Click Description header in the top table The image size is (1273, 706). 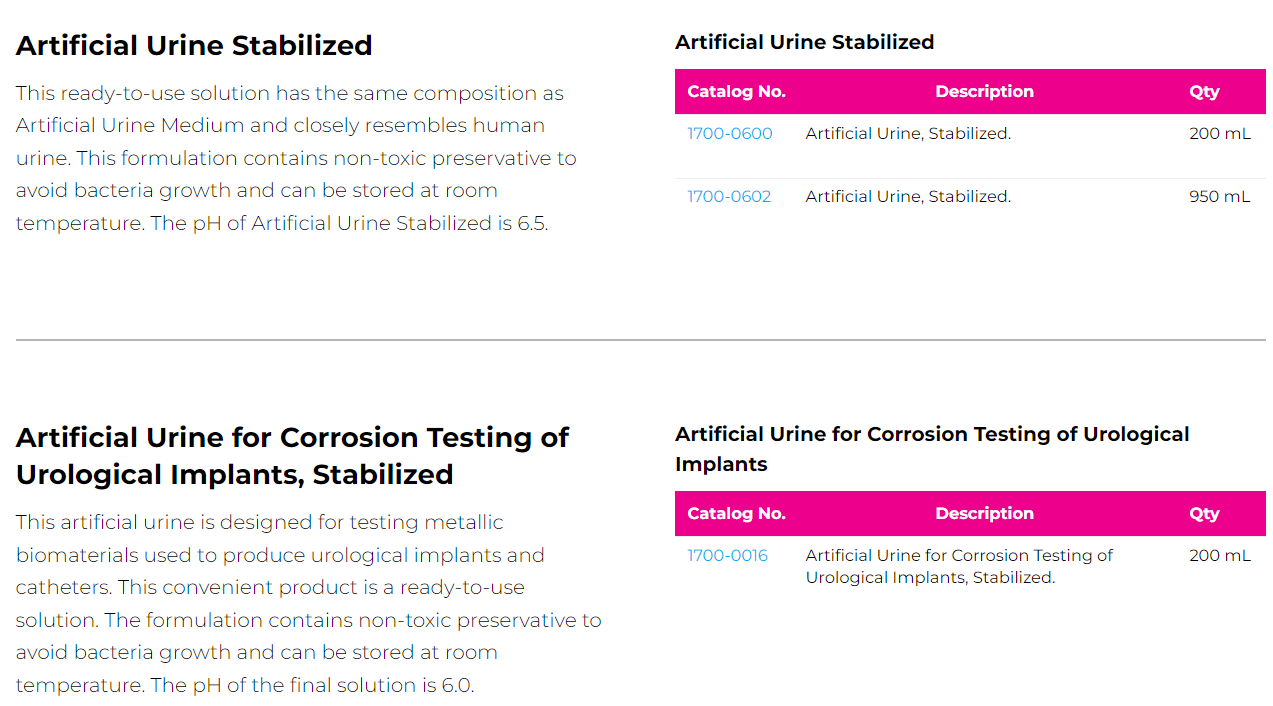point(984,92)
